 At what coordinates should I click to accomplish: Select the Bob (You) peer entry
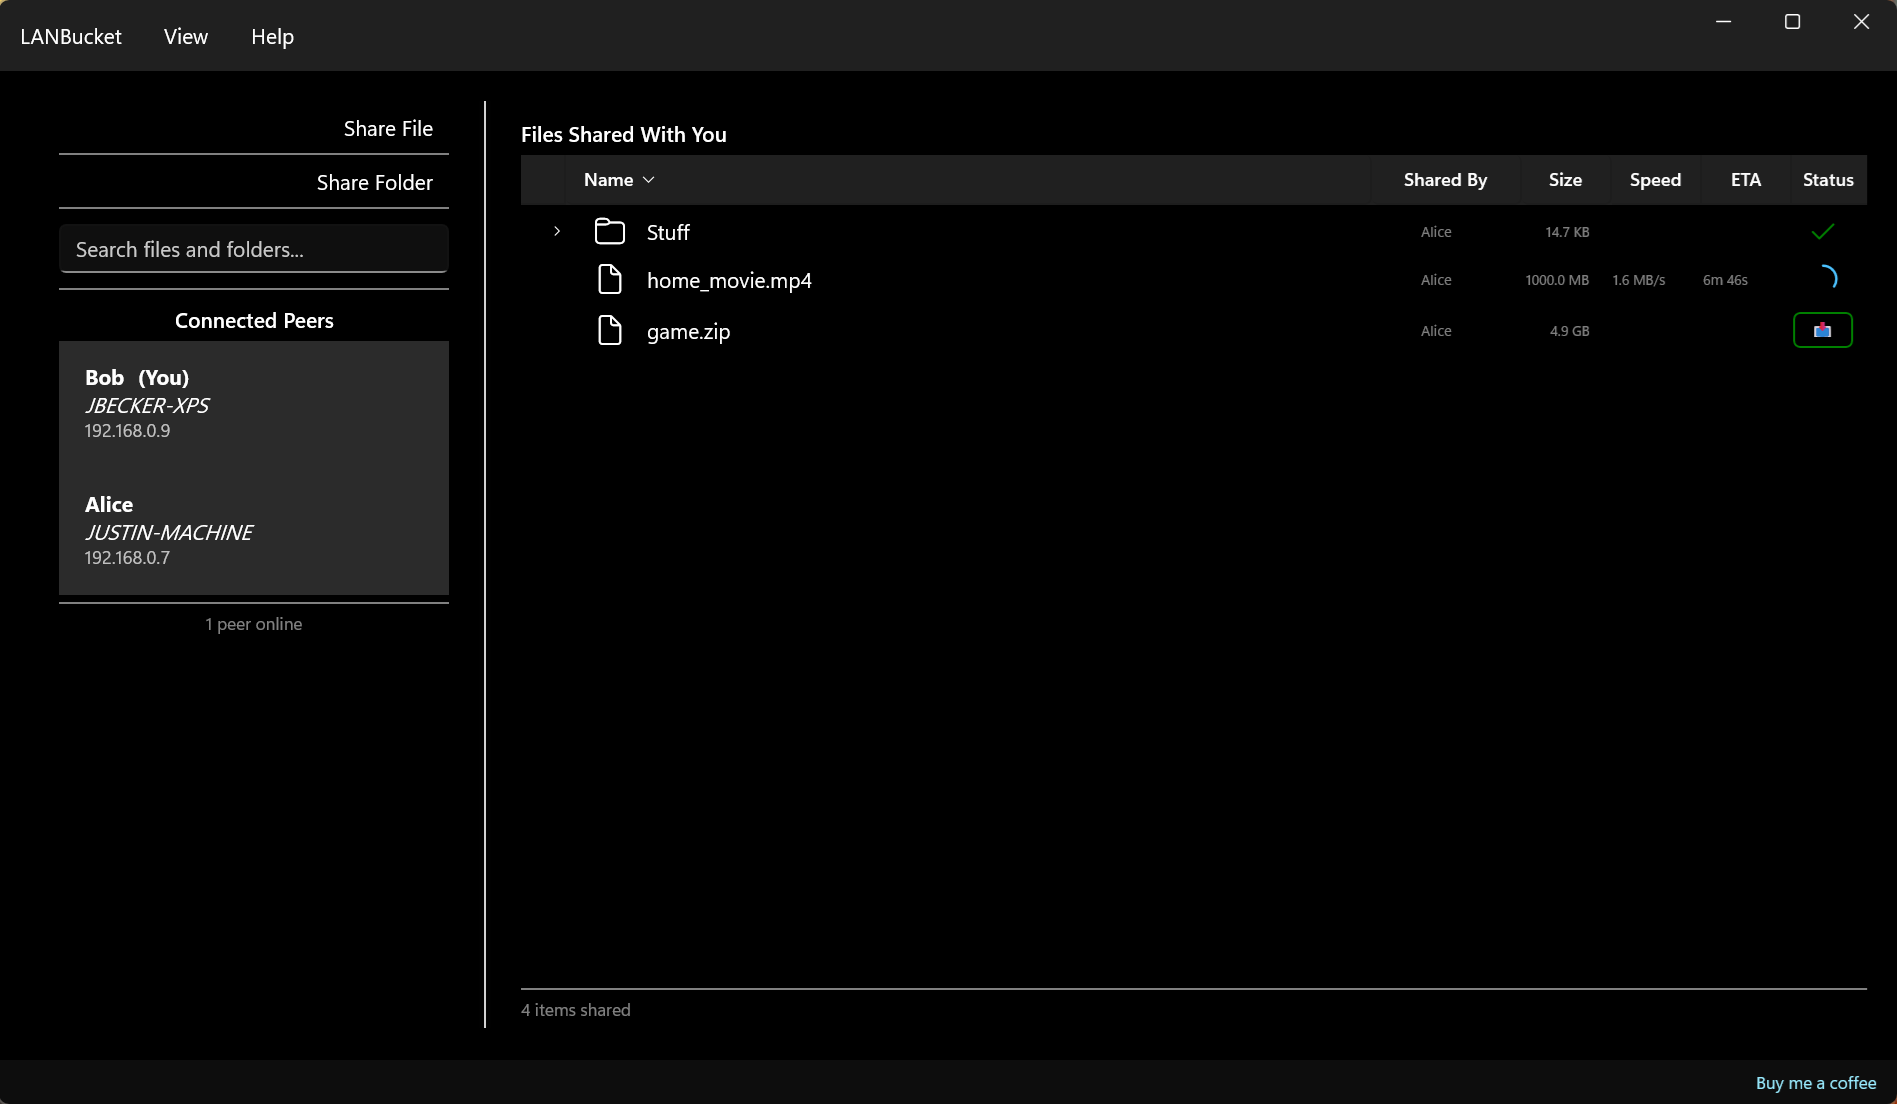tap(253, 403)
